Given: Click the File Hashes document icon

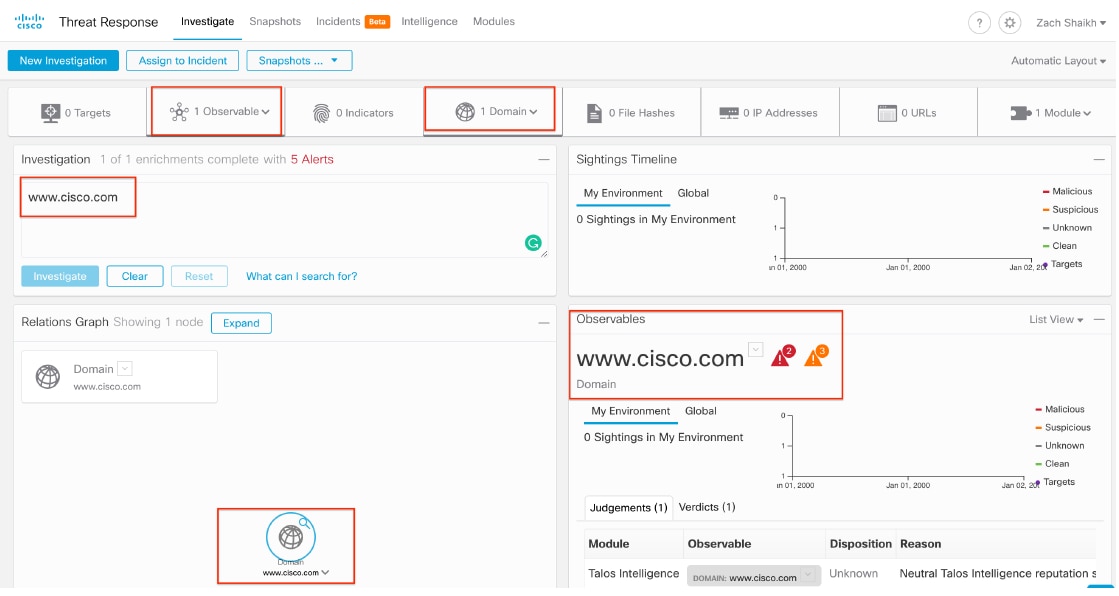Looking at the screenshot, I should [x=594, y=113].
